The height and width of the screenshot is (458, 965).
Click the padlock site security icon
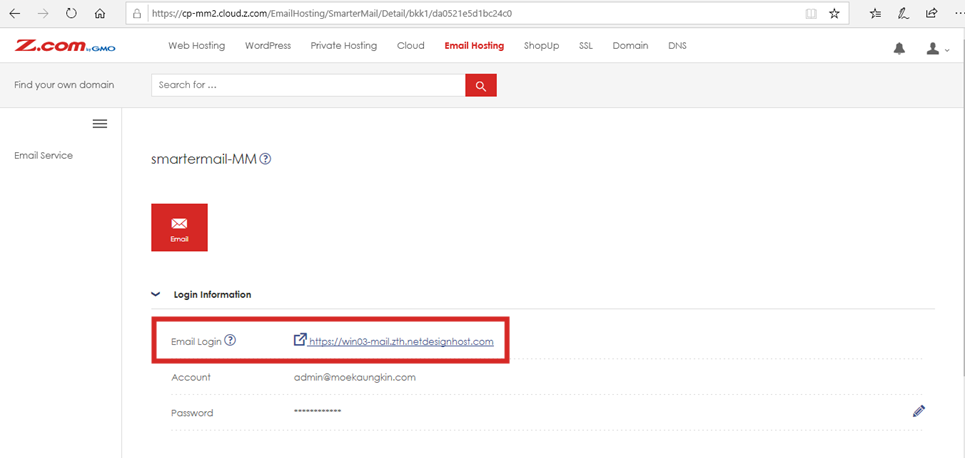coord(137,13)
